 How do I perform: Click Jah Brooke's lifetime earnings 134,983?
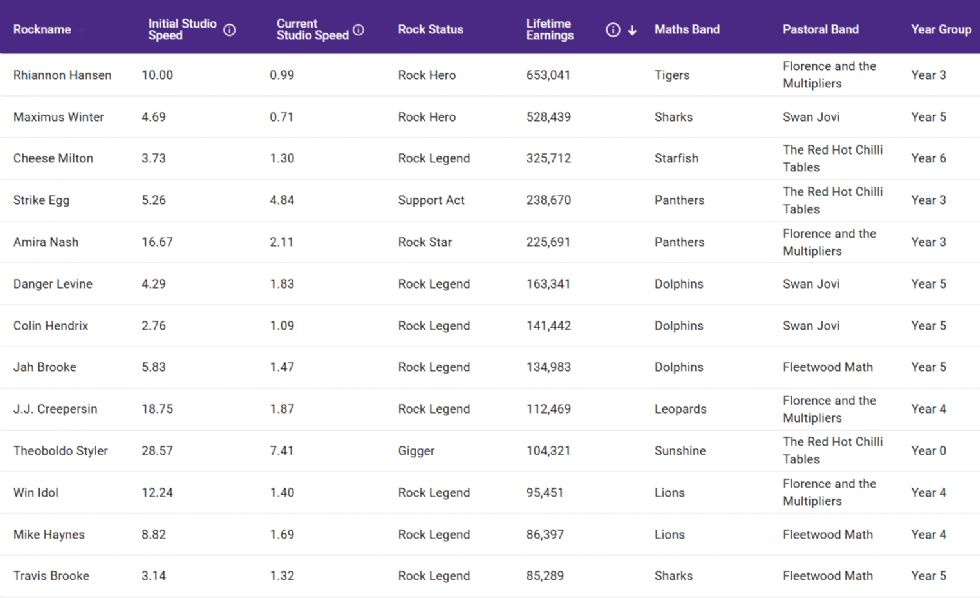coord(548,367)
